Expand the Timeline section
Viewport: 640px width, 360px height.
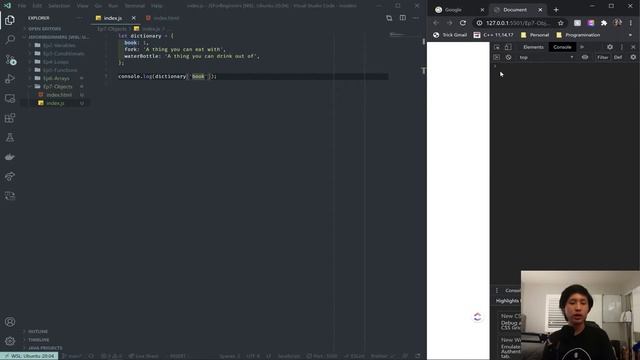coord(39,340)
